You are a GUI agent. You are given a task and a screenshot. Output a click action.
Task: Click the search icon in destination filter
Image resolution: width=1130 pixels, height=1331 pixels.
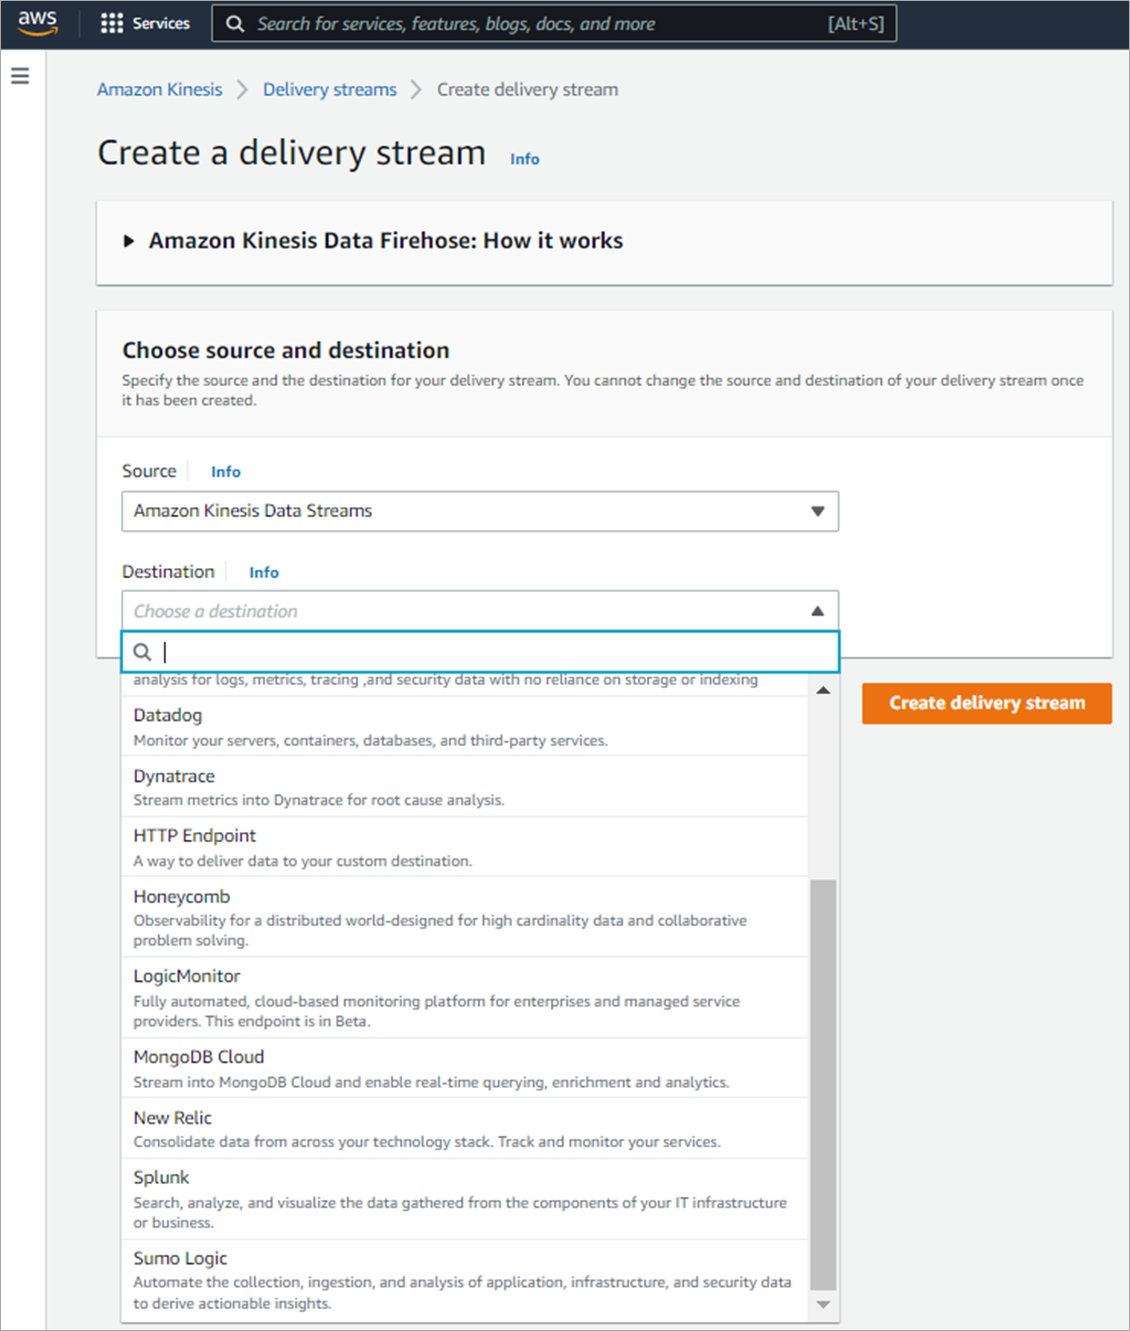click(143, 652)
